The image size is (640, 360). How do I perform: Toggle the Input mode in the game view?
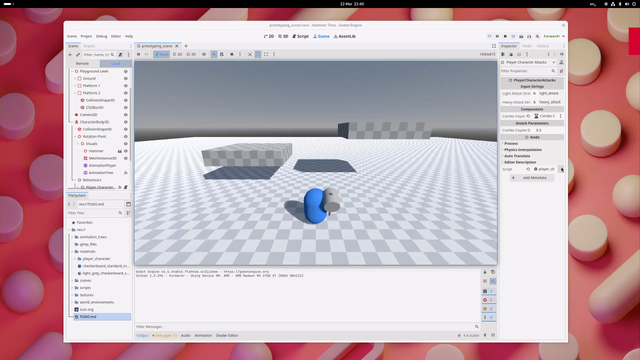click(x=162, y=54)
